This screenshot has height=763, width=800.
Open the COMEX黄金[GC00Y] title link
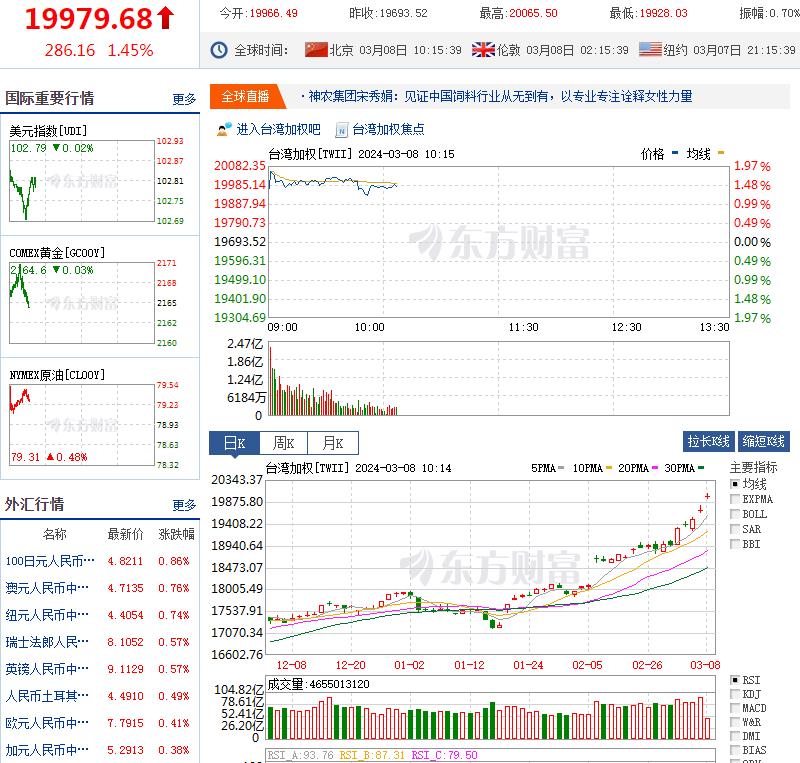(x=57, y=253)
